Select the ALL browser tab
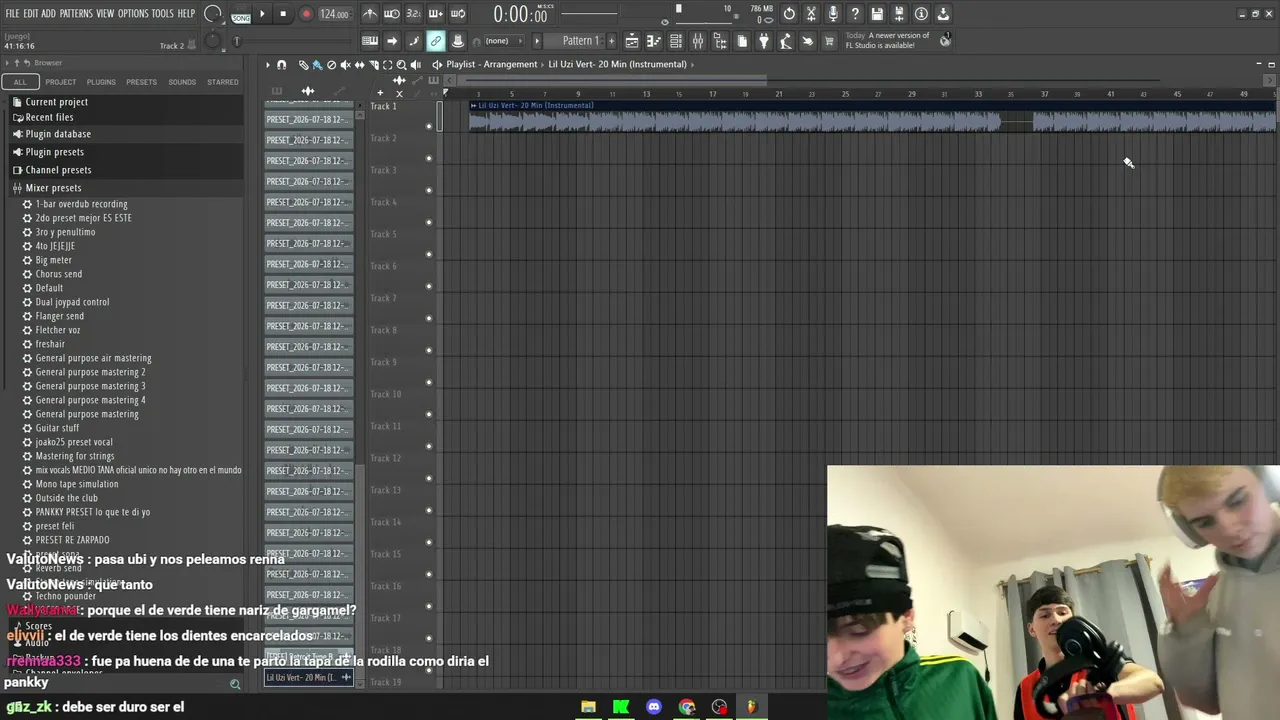Screen dimensions: 1280x720 coord(20,82)
